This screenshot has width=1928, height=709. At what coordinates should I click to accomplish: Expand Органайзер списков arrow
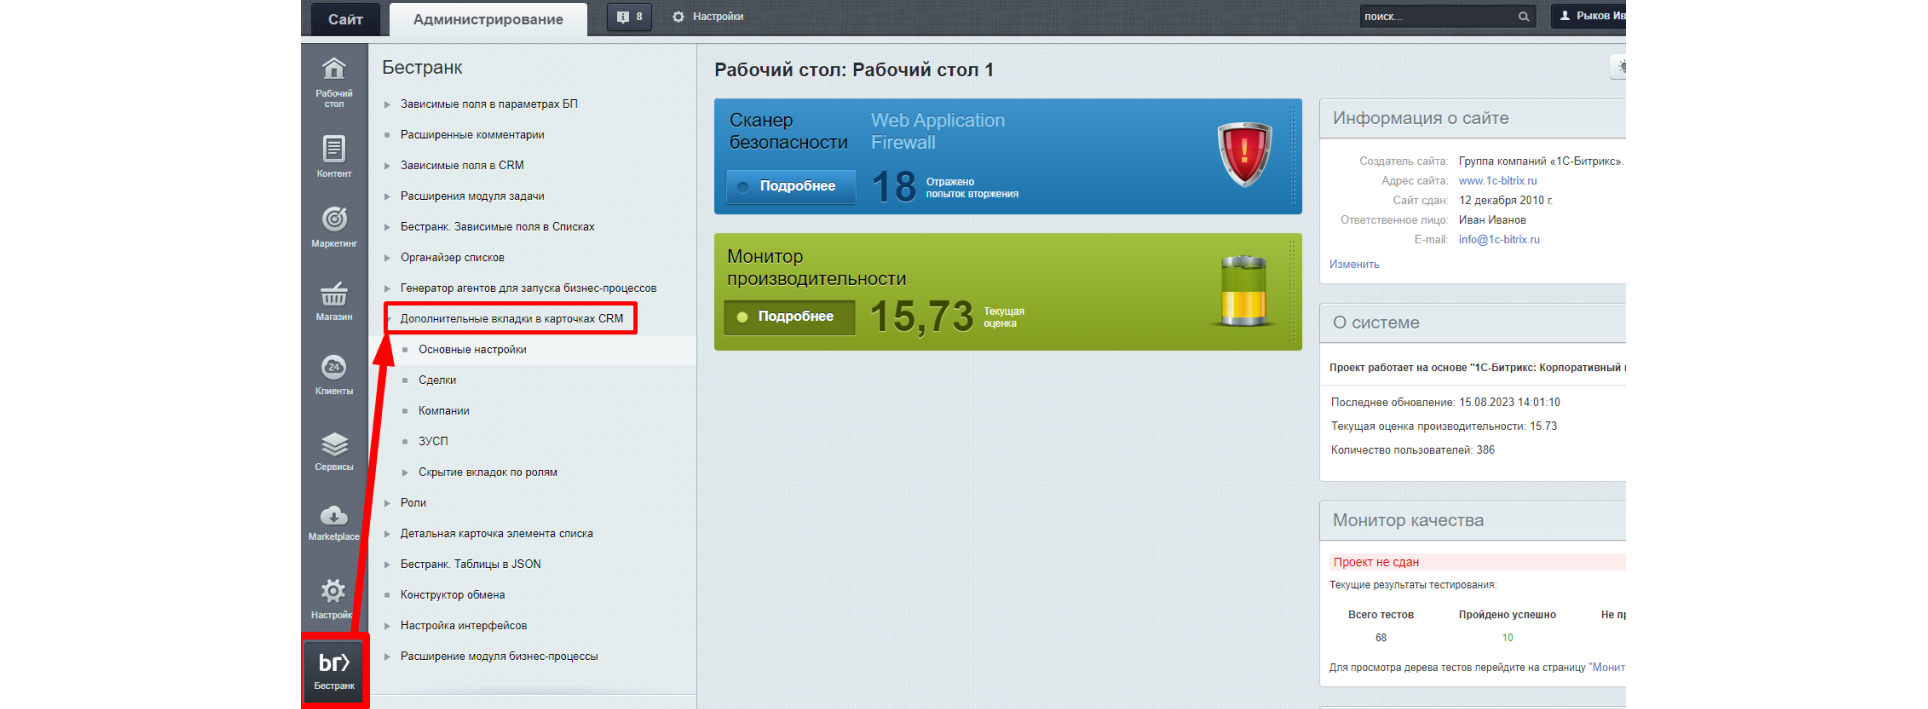click(x=387, y=258)
